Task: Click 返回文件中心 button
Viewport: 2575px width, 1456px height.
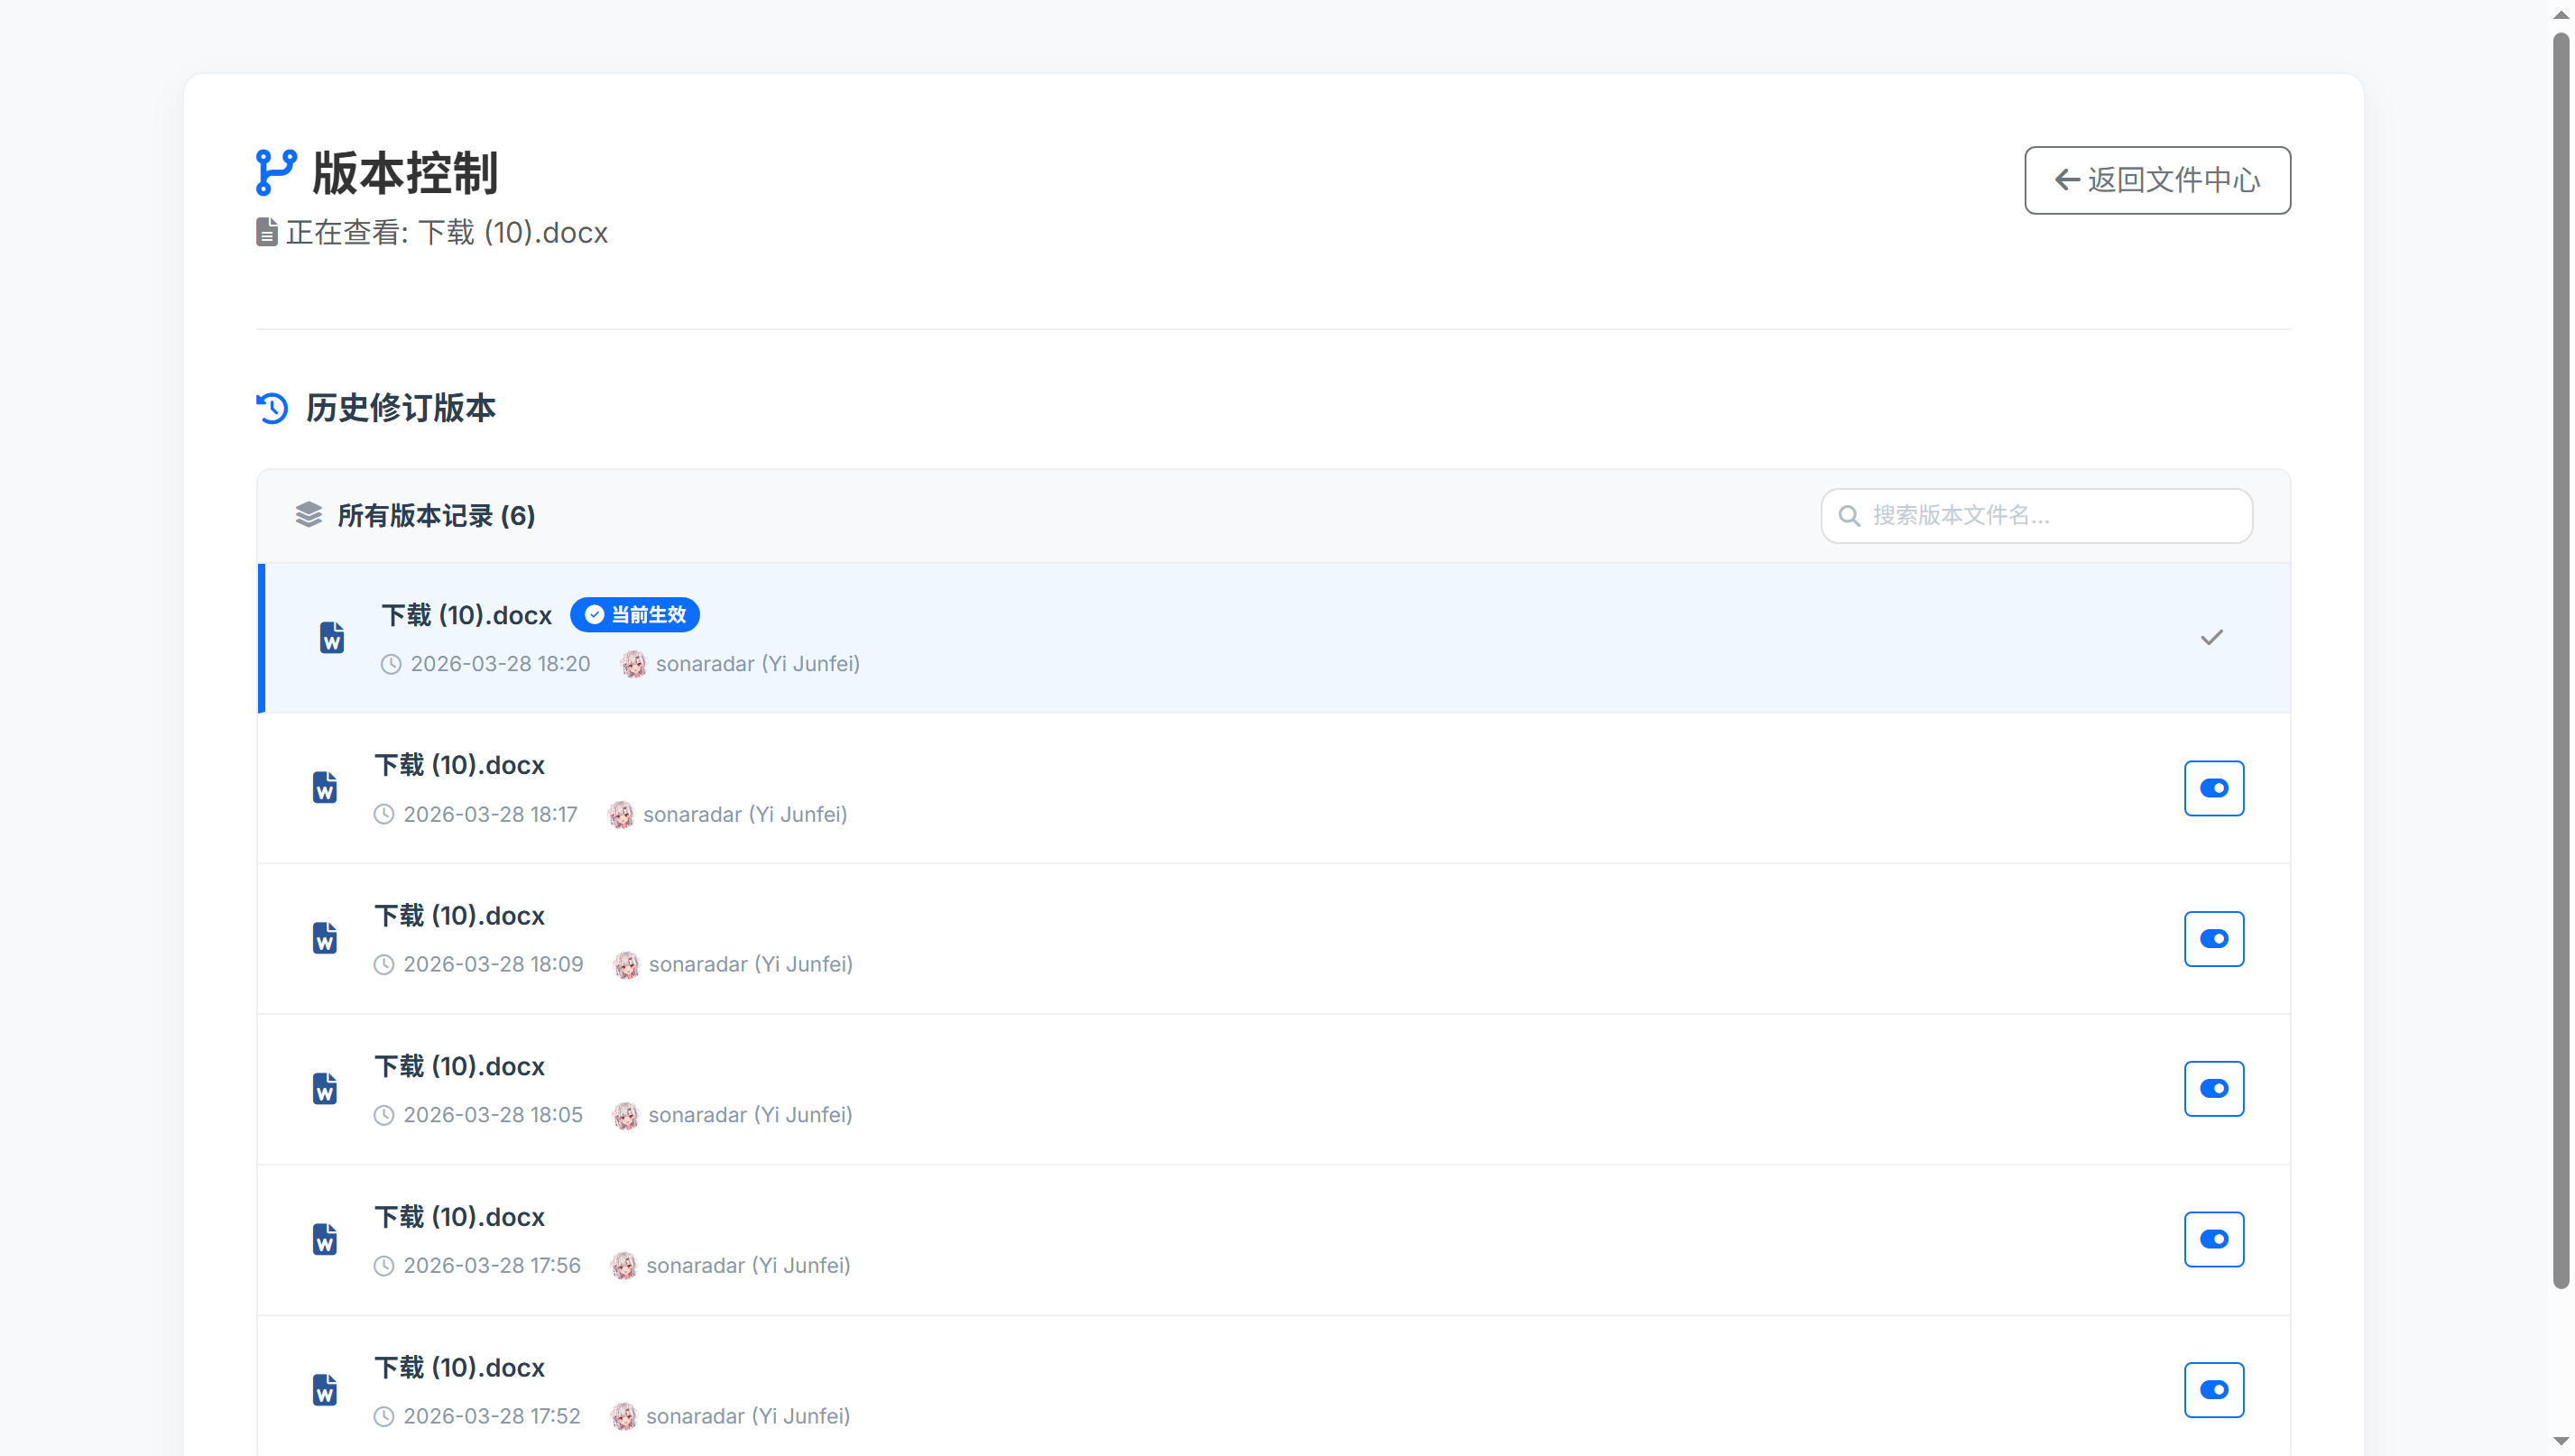Action: click(x=2157, y=180)
